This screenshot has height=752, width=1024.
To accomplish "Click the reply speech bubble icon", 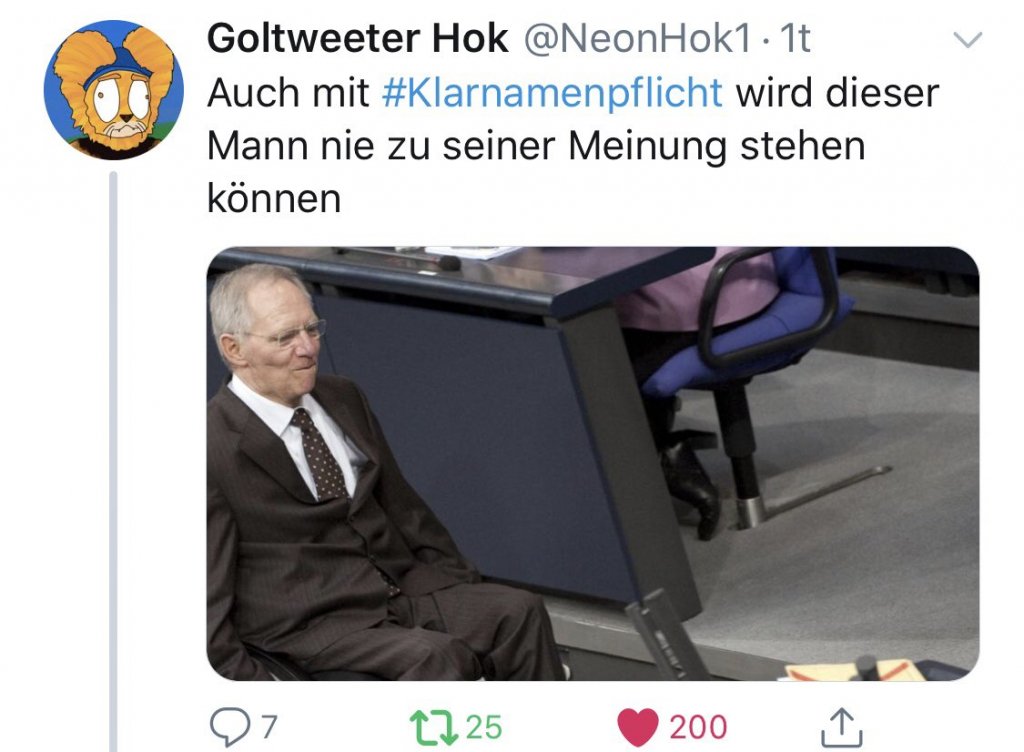I will [x=229, y=727].
